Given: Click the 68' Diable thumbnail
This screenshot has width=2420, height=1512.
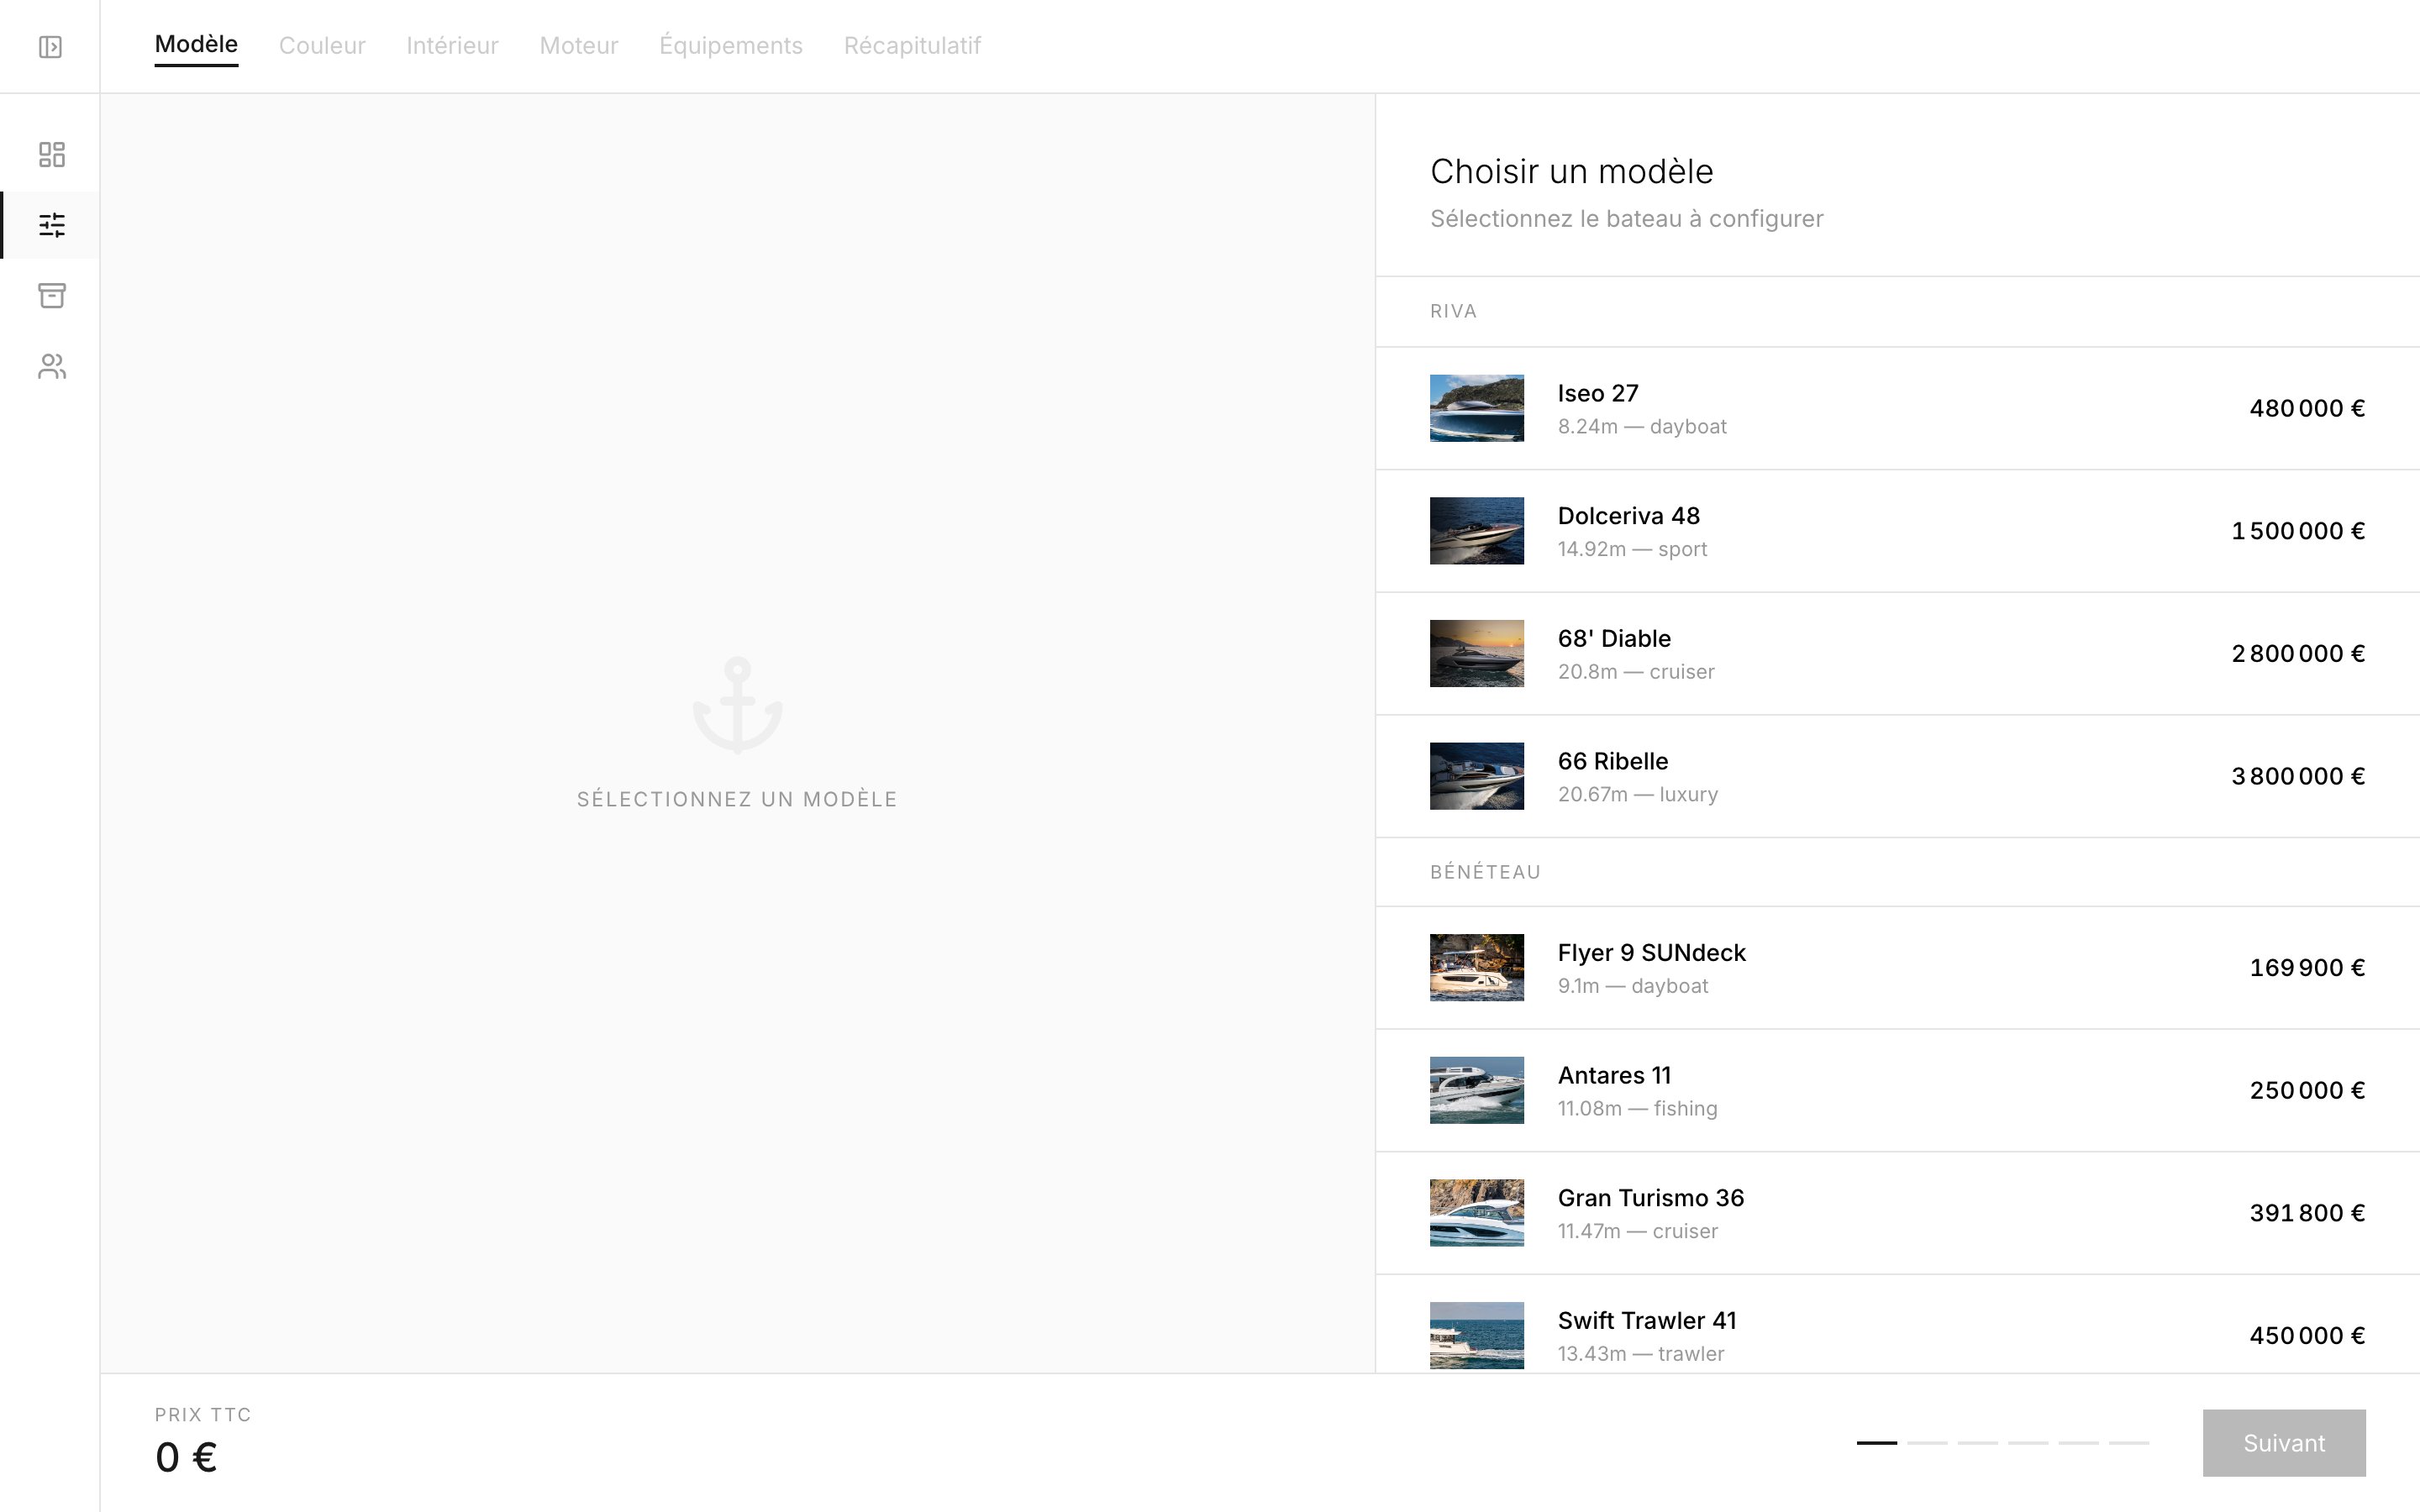Looking at the screenshot, I should 1476,654.
